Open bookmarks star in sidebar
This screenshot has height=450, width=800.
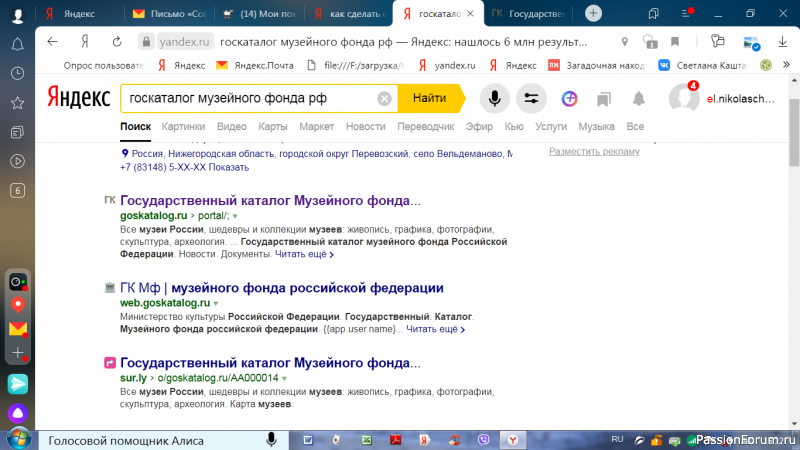click(x=17, y=103)
